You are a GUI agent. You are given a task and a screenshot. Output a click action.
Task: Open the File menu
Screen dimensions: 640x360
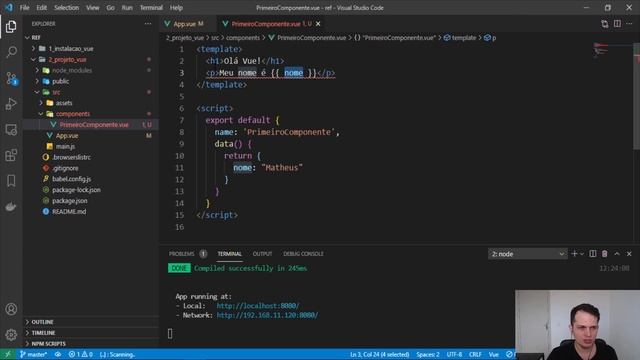24,7
